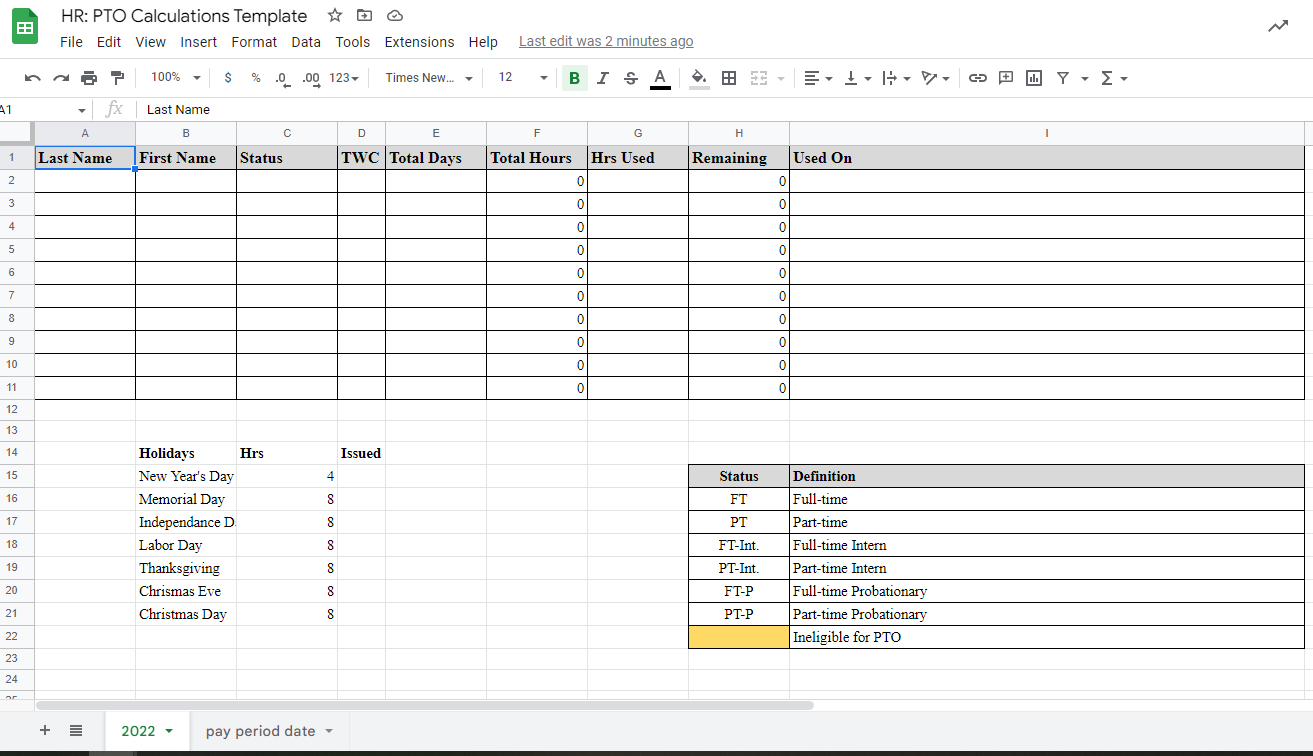Insert a link using the chain icon

978,78
